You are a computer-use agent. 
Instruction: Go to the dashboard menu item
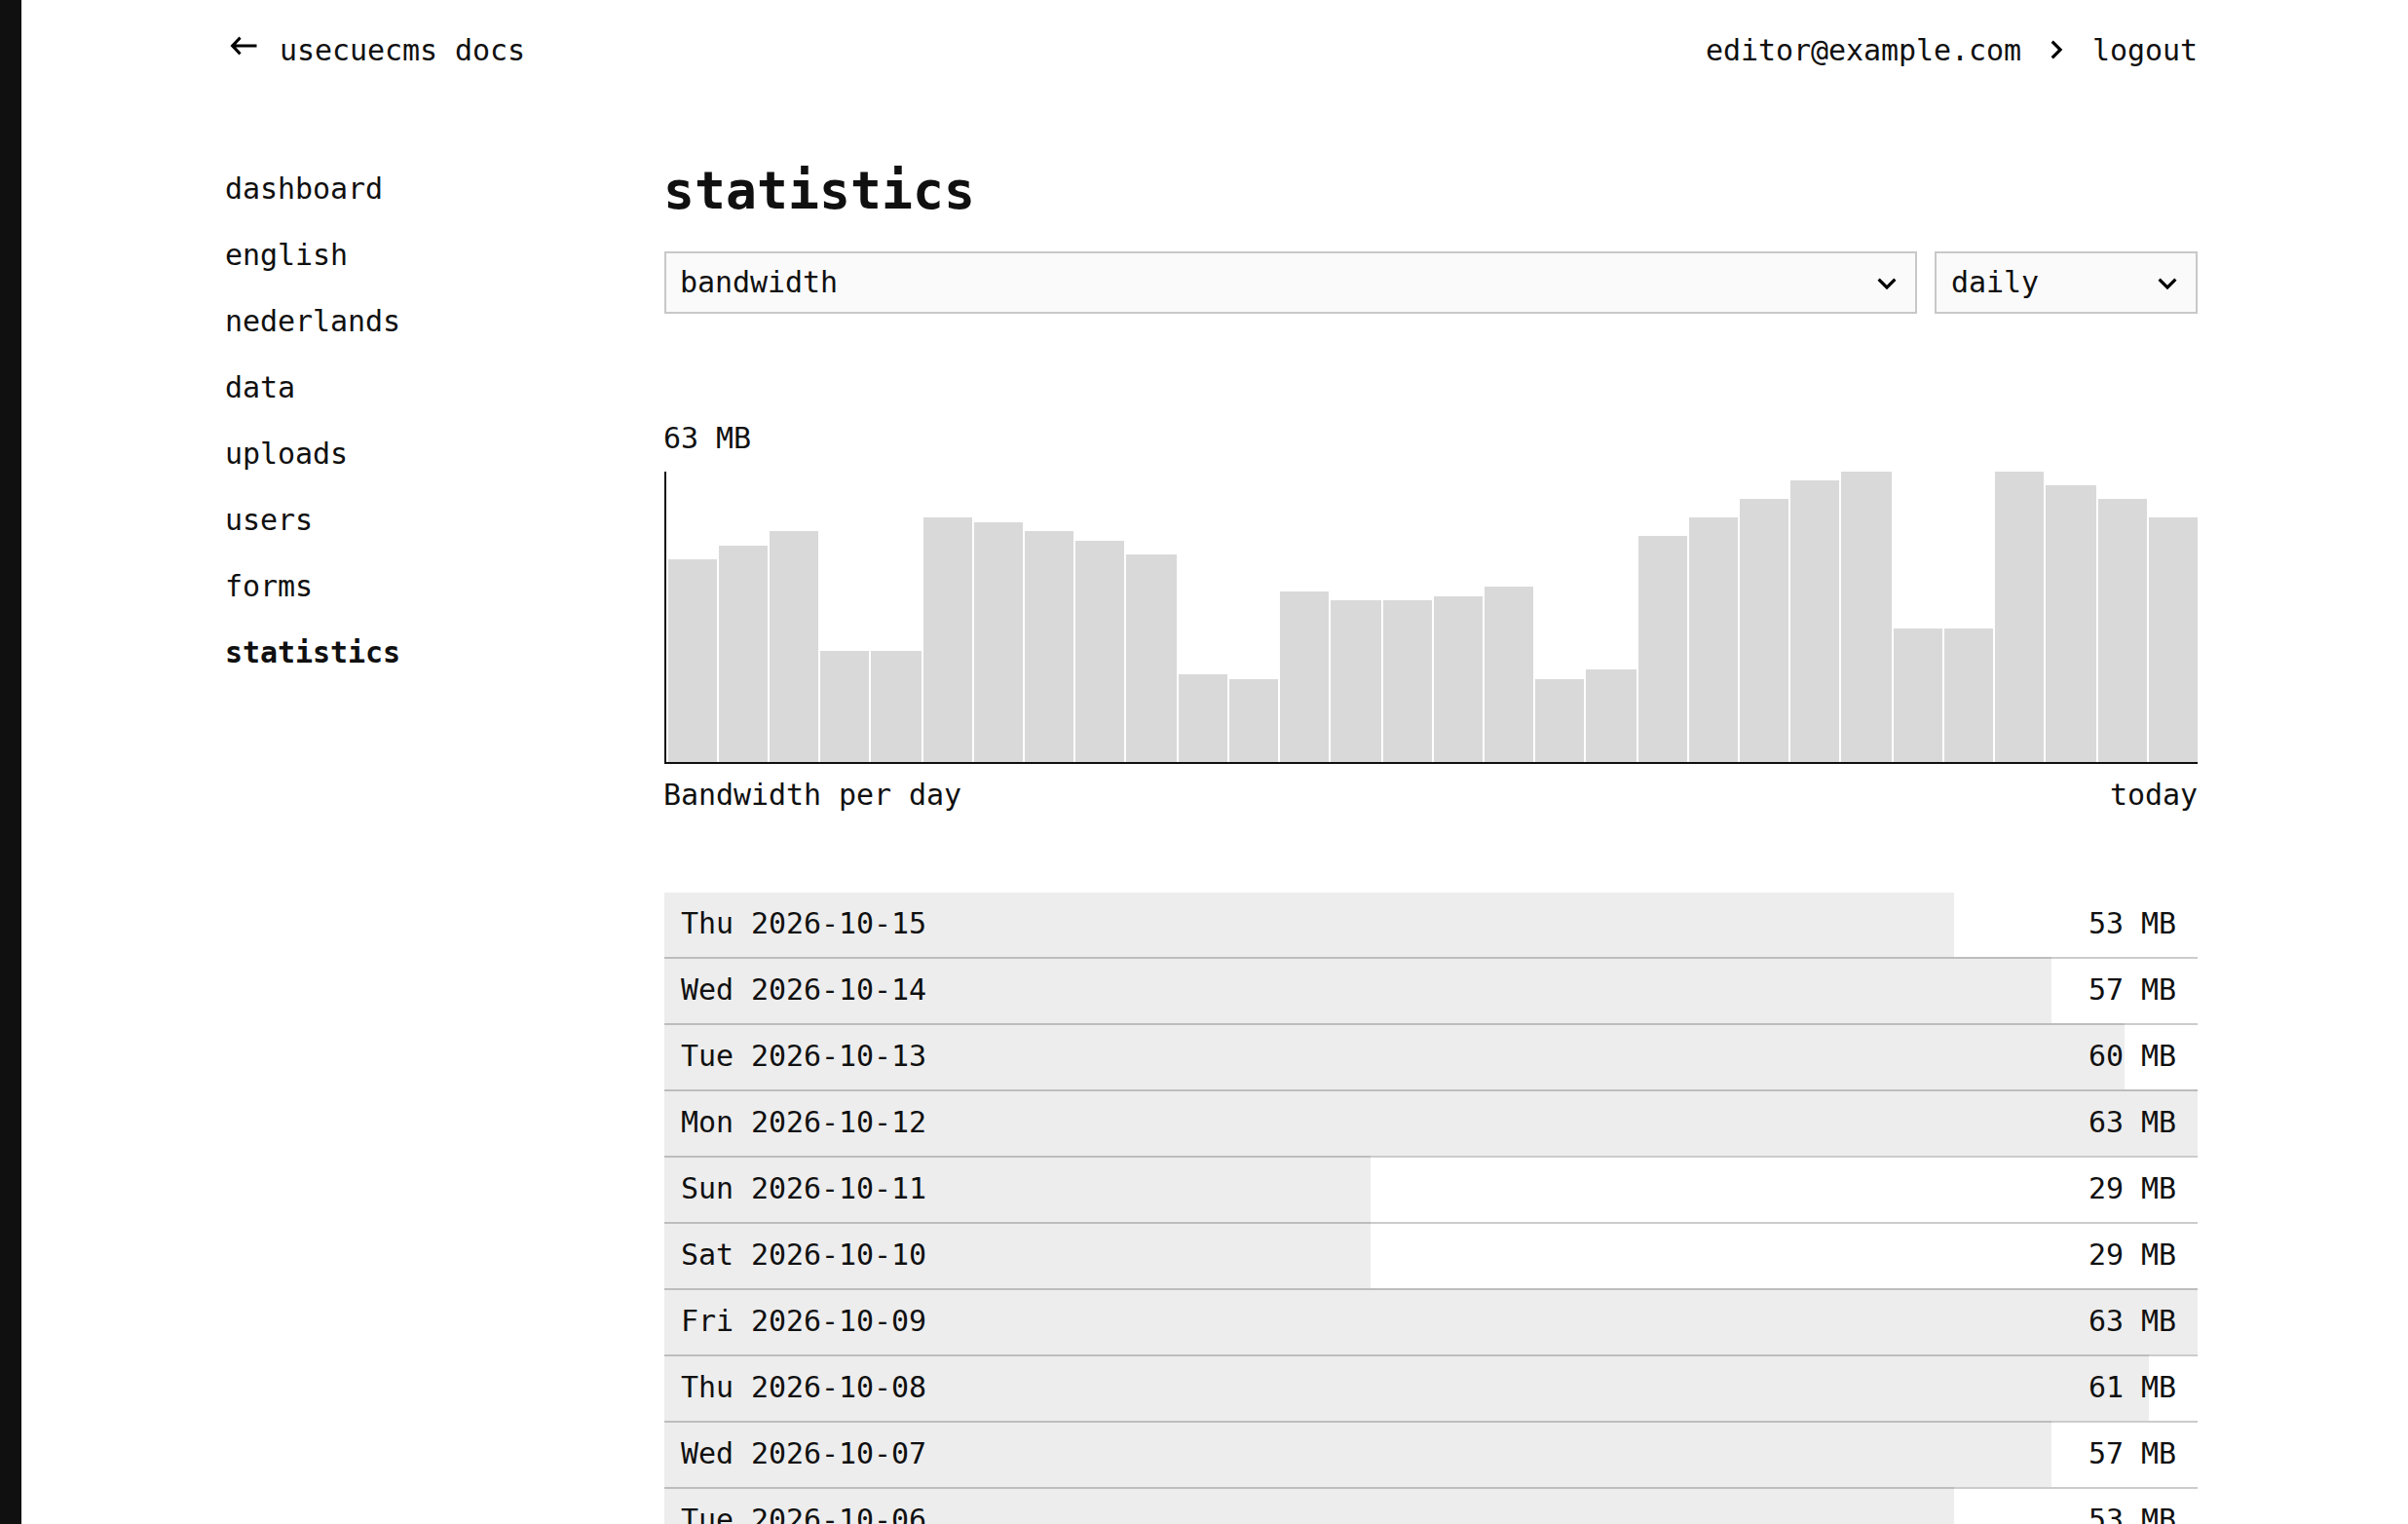tap(304, 188)
